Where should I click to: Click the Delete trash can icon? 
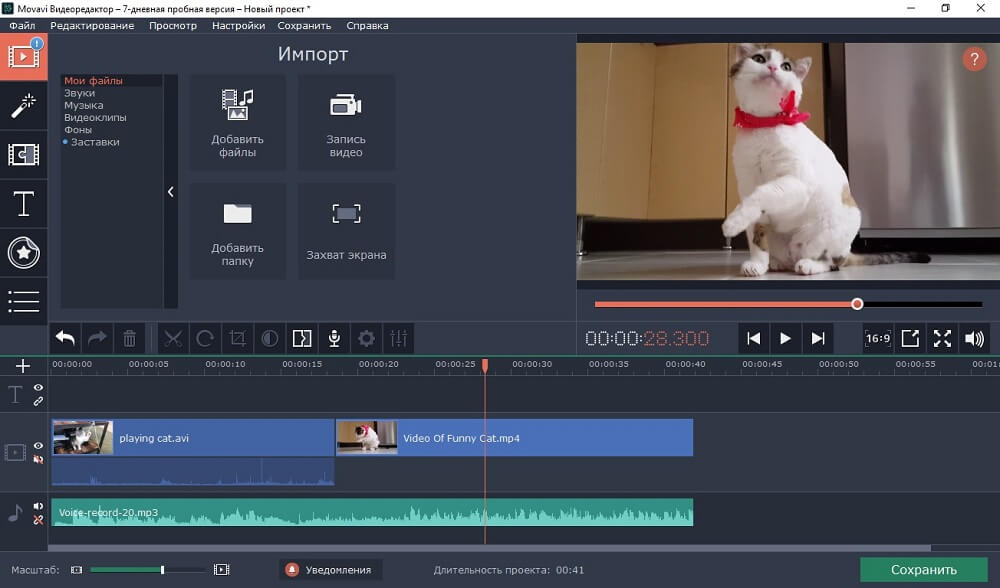(x=129, y=338)
